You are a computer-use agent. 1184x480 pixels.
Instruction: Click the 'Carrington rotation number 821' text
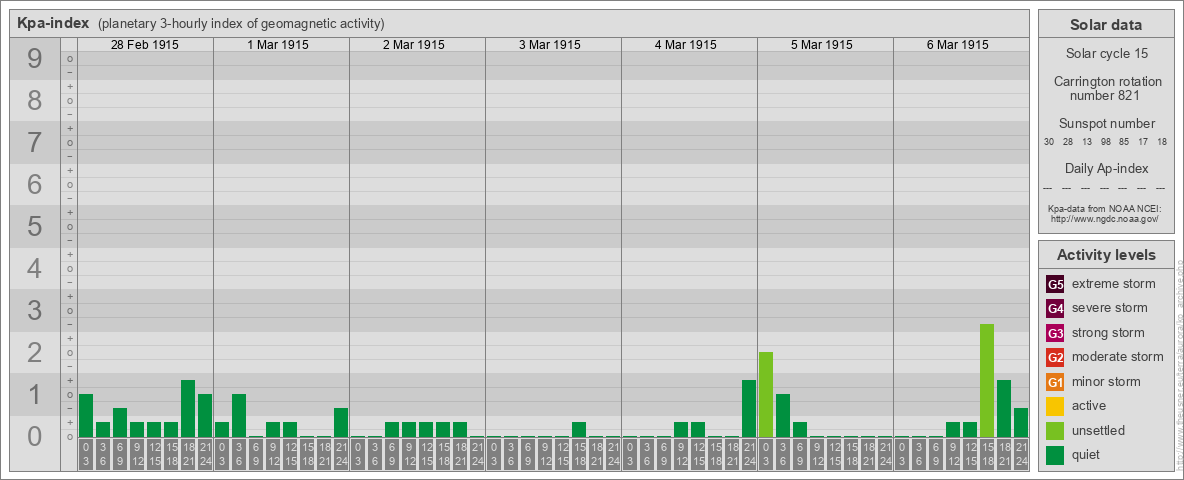pyautogui.click(x=1106, y=88)
